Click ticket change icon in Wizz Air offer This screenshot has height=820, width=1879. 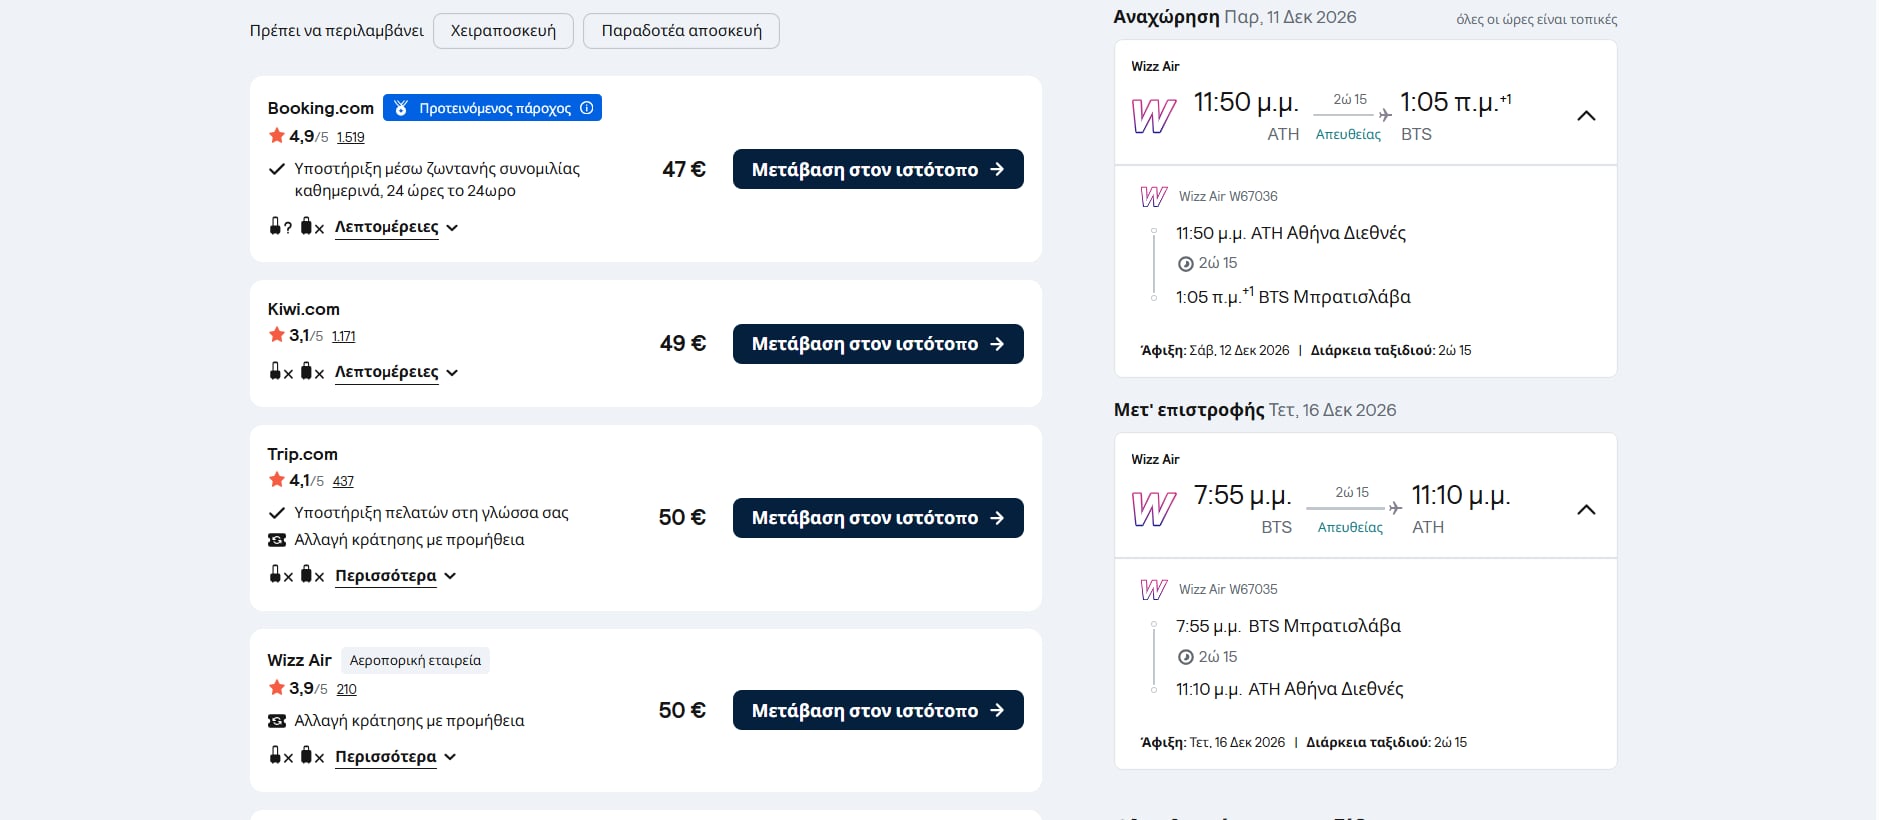click(x=277, y=721)
